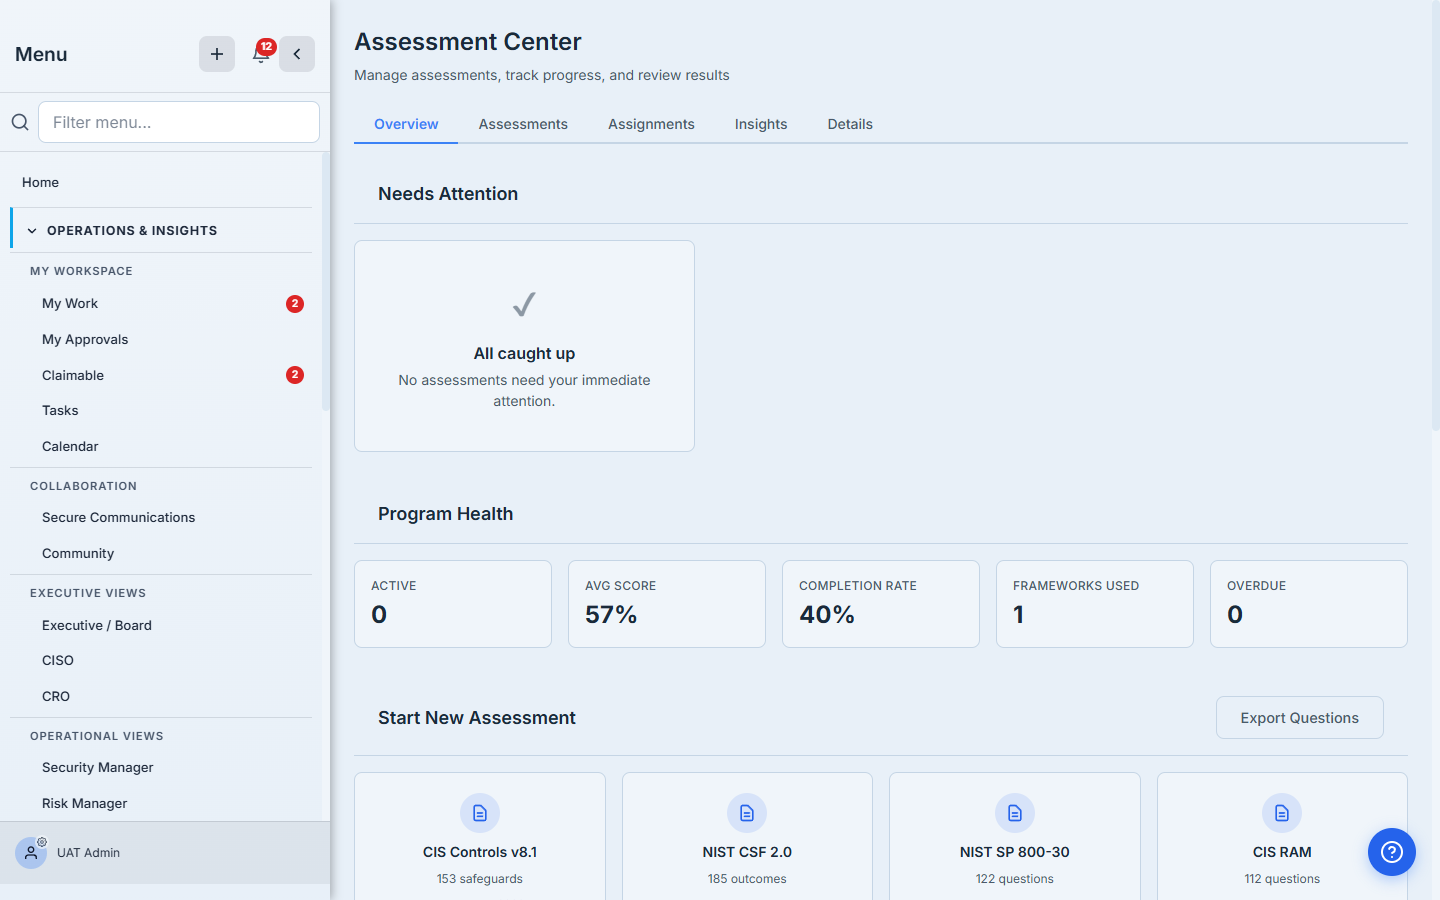Open the Calendar menu item
This screenshot has width=1440, height=900.
pyautogui.click(x=161, y=447)
